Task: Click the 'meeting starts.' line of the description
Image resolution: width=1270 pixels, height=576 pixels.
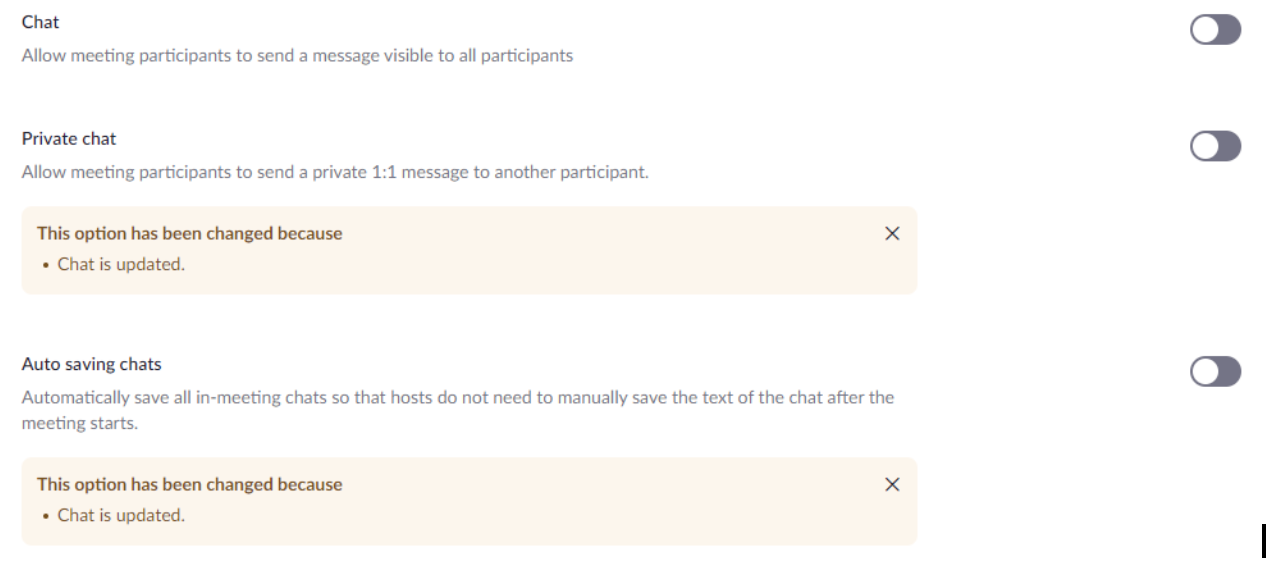Action: [79, 424]
